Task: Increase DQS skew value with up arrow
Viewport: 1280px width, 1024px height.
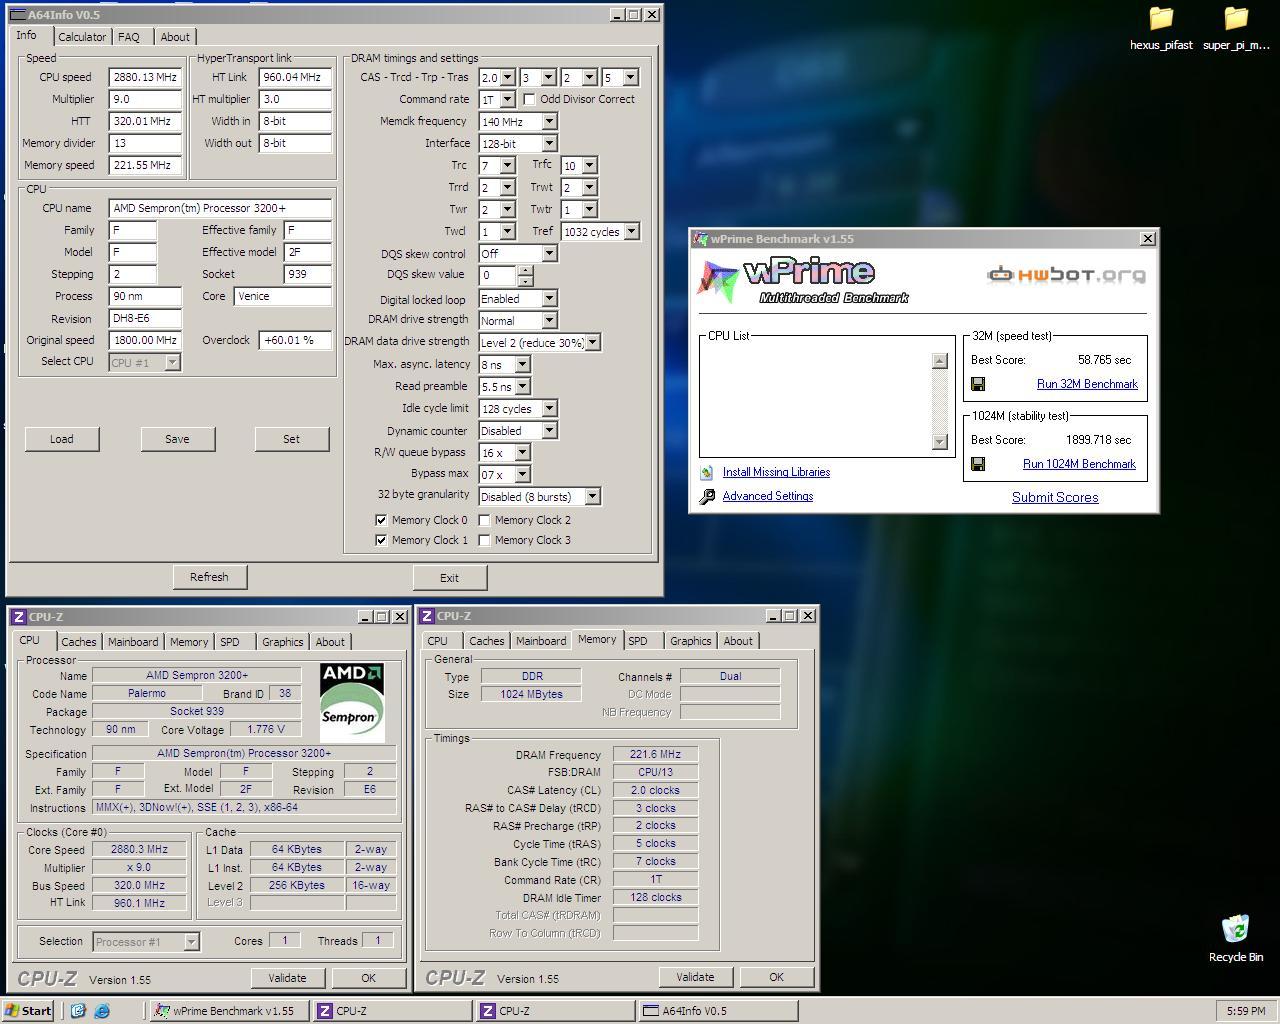Action: click(525, 270)
